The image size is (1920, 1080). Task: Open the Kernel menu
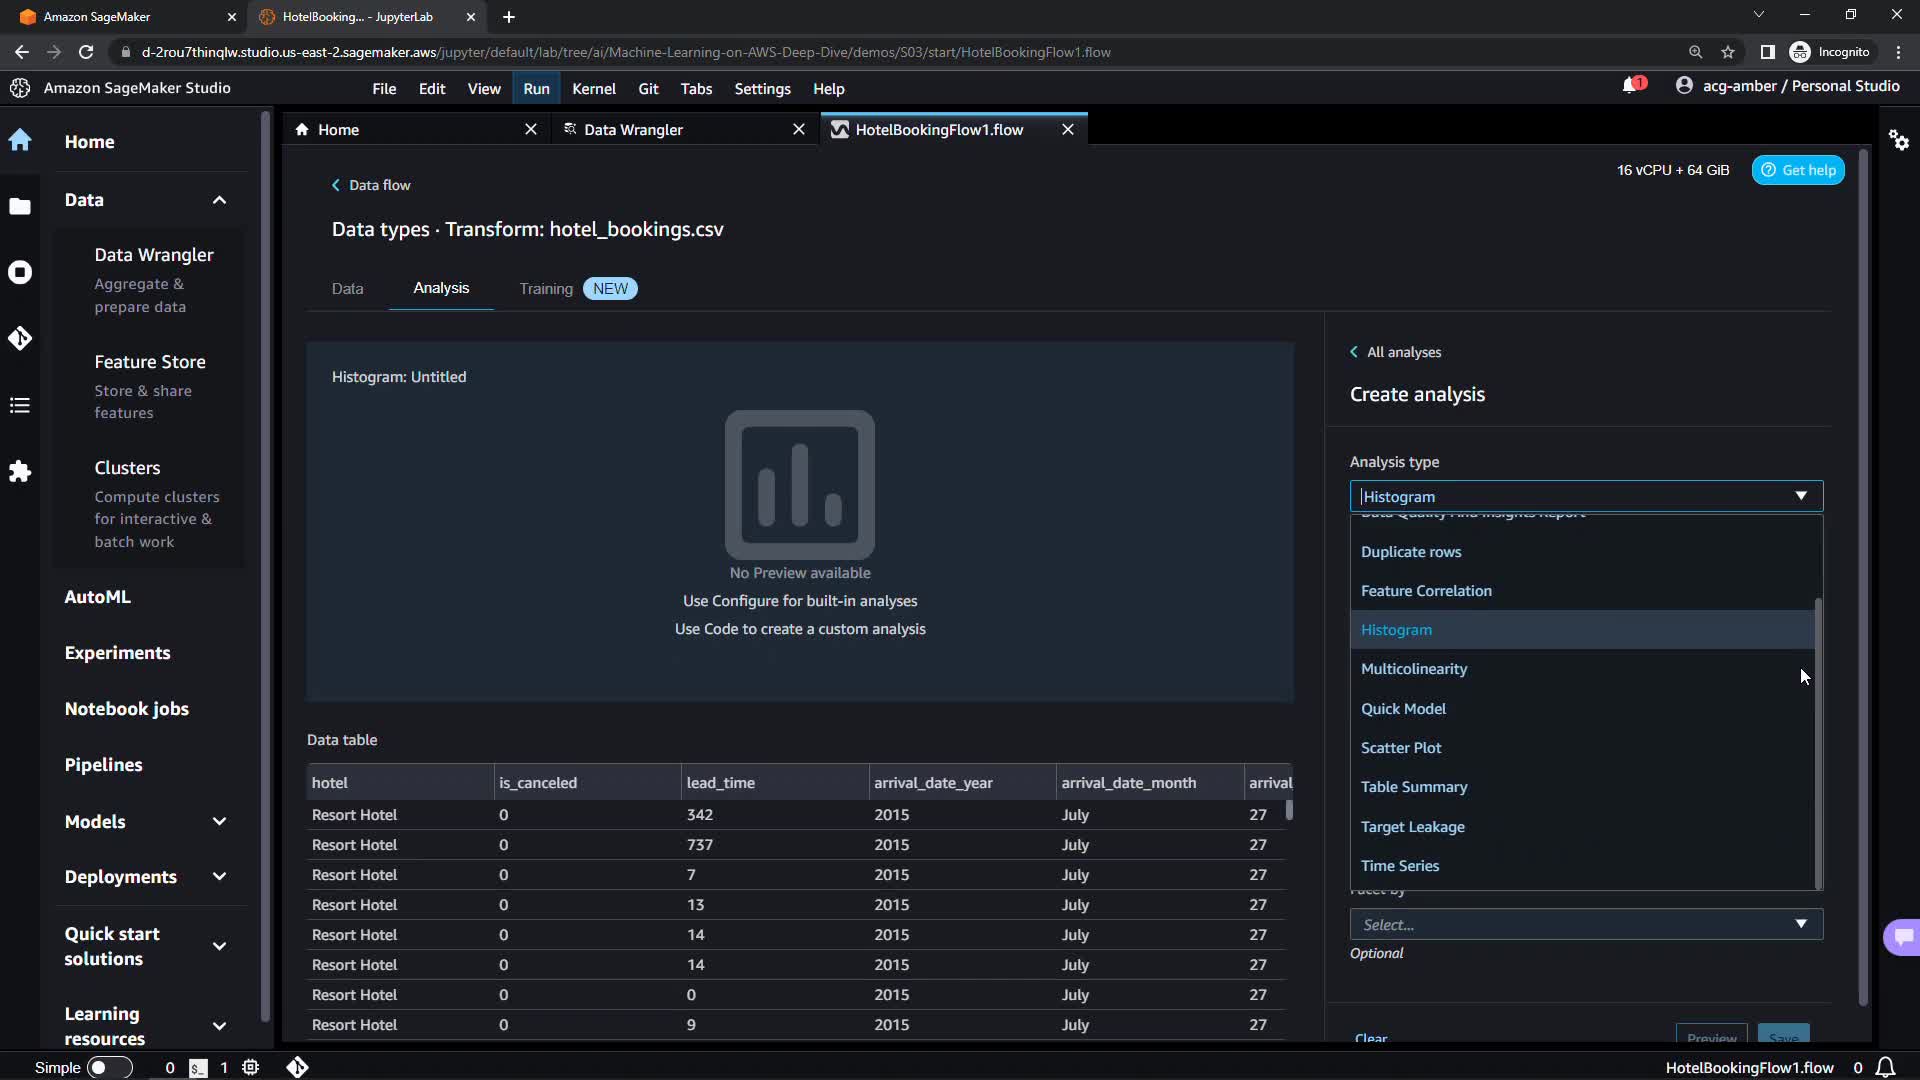click(593, 89)
